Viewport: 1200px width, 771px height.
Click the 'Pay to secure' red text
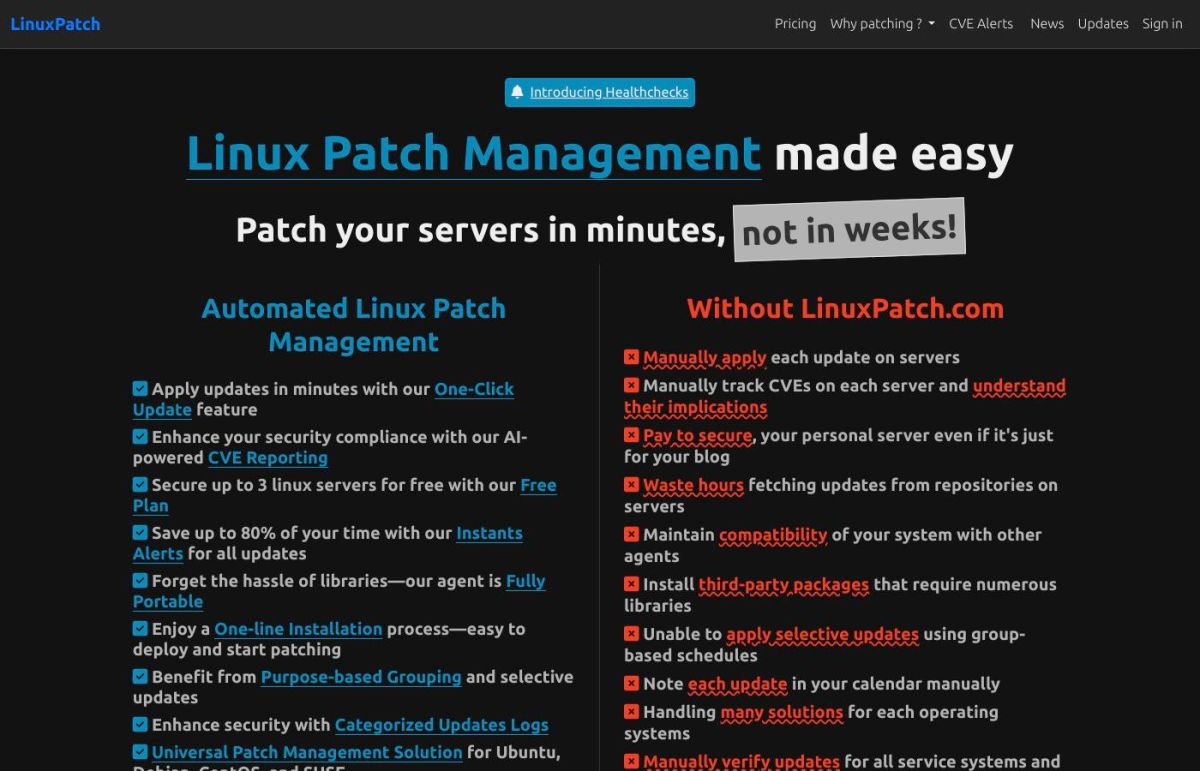click(698, 436)
